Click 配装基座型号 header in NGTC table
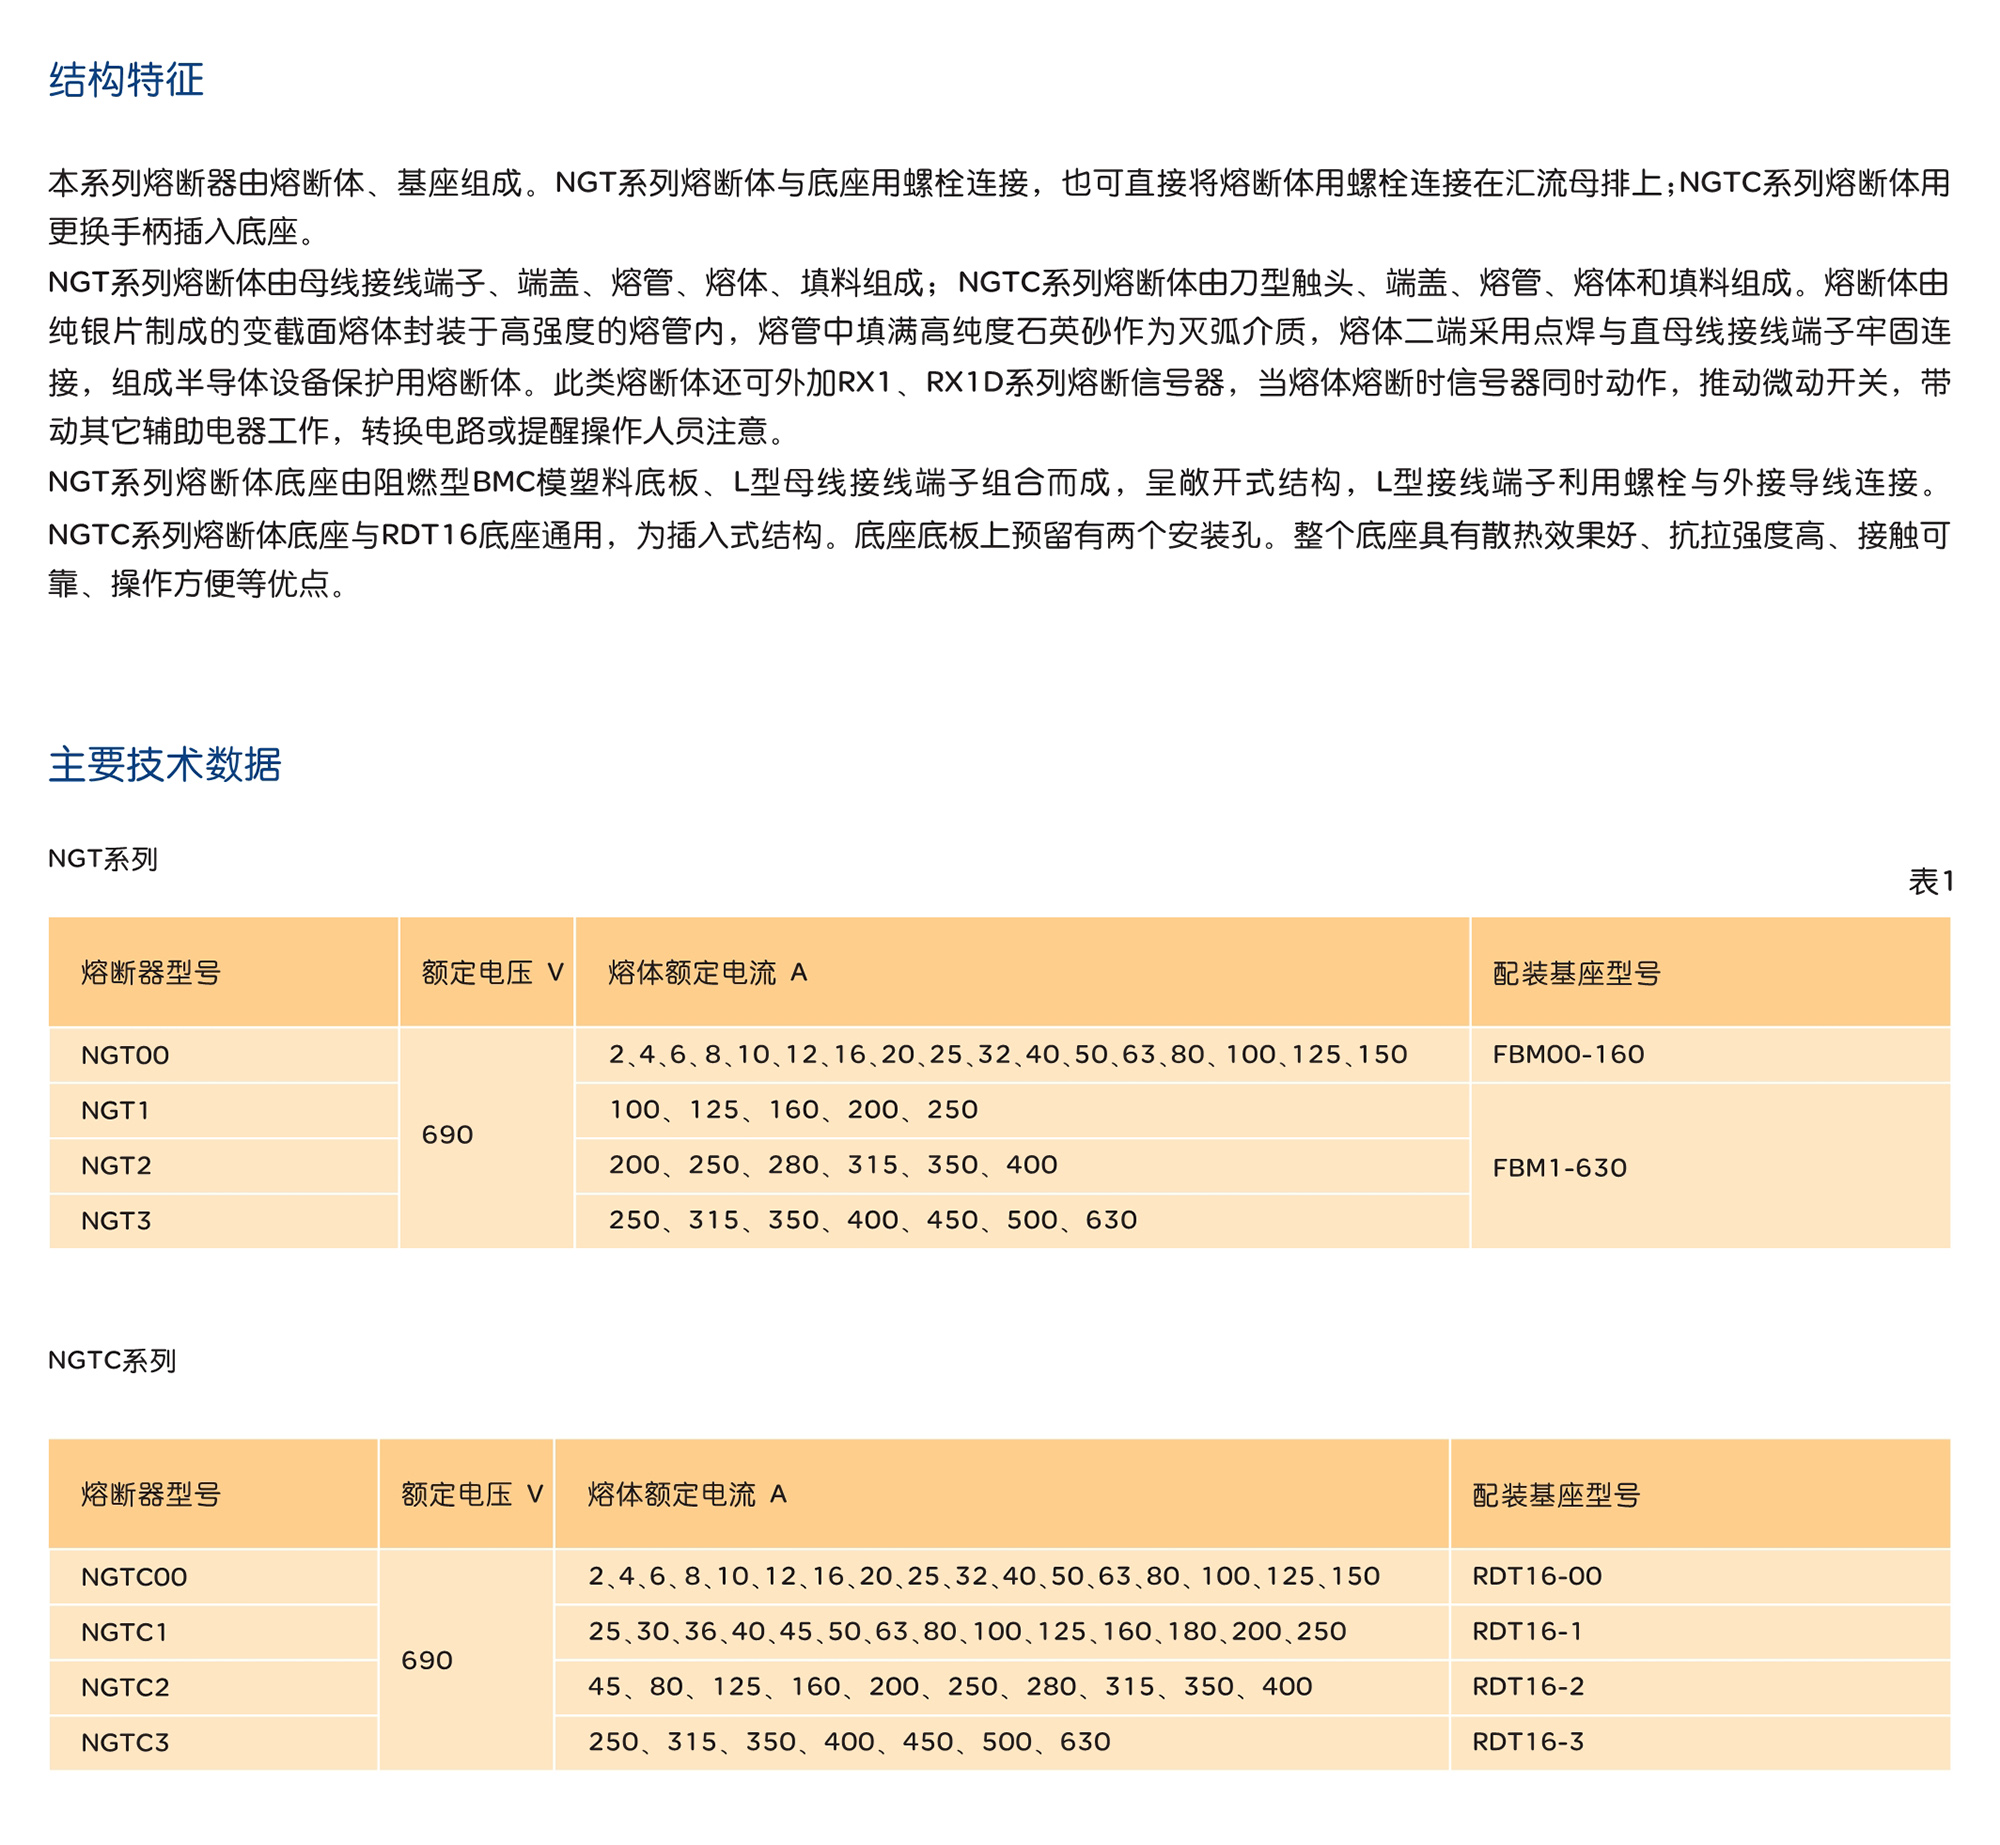This screenshot has width=2000, height=1845. (x=1556, y=1495)
